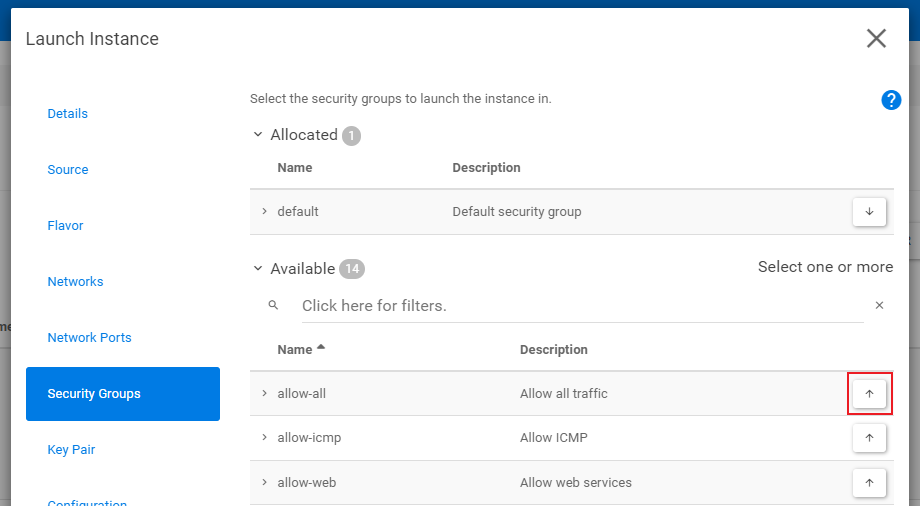
Task: Click the 'default' group name
Action: 297,211
